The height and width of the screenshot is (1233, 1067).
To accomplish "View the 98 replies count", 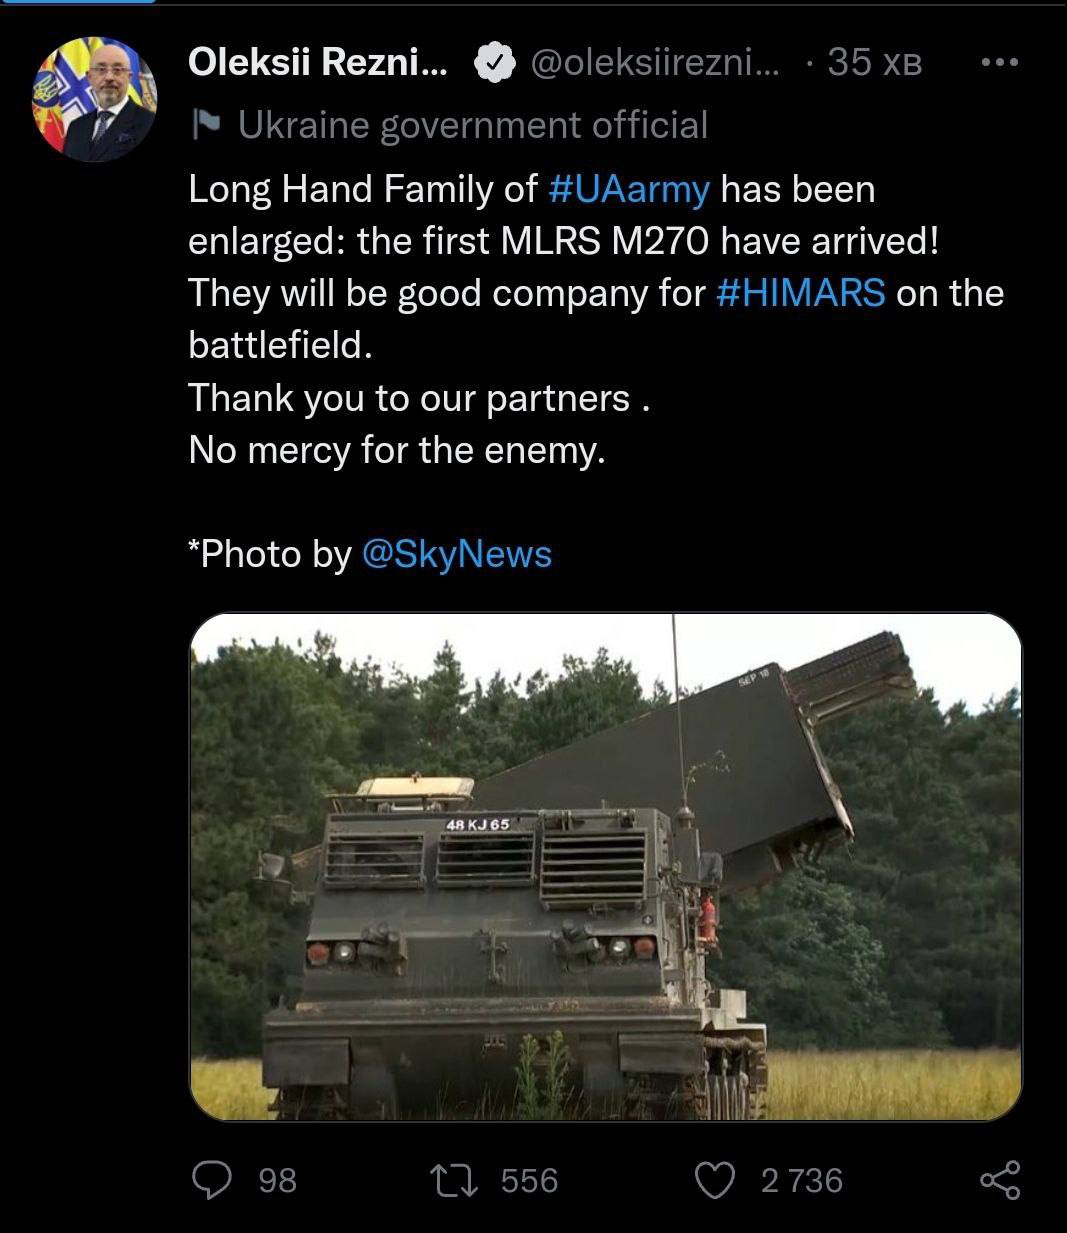I will click(x=277, y=1181).
